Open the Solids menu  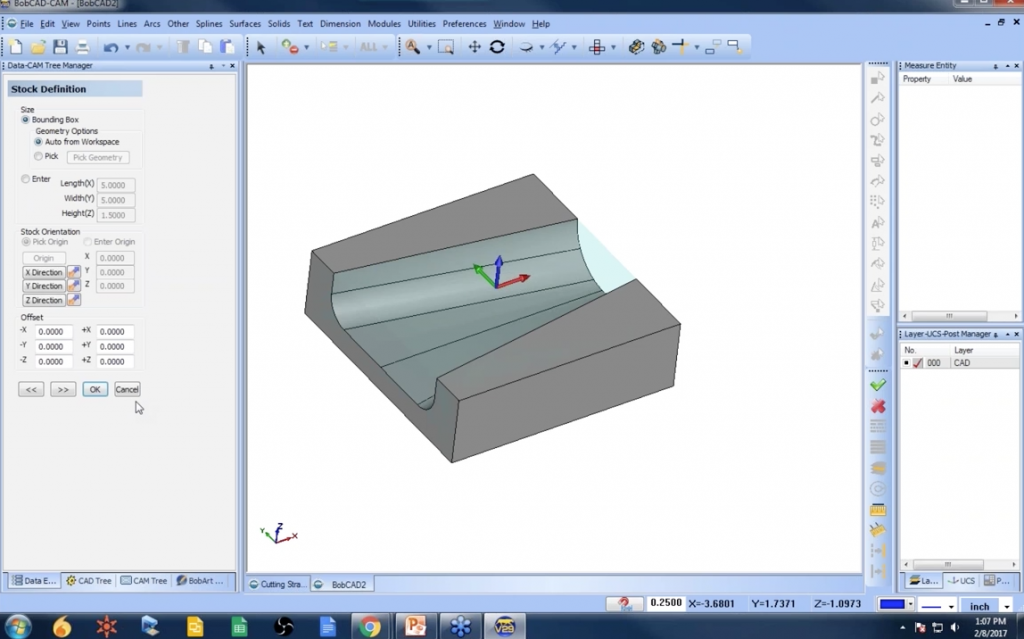click(x=279, y=24)
